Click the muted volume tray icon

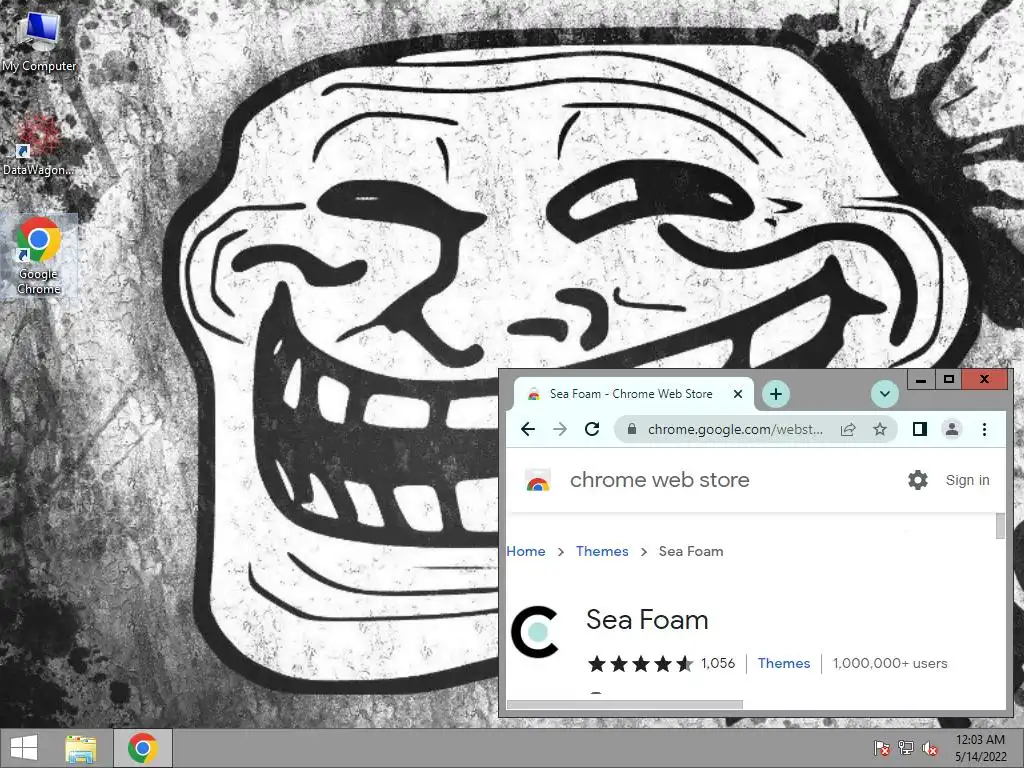click(x=930, y=748)
